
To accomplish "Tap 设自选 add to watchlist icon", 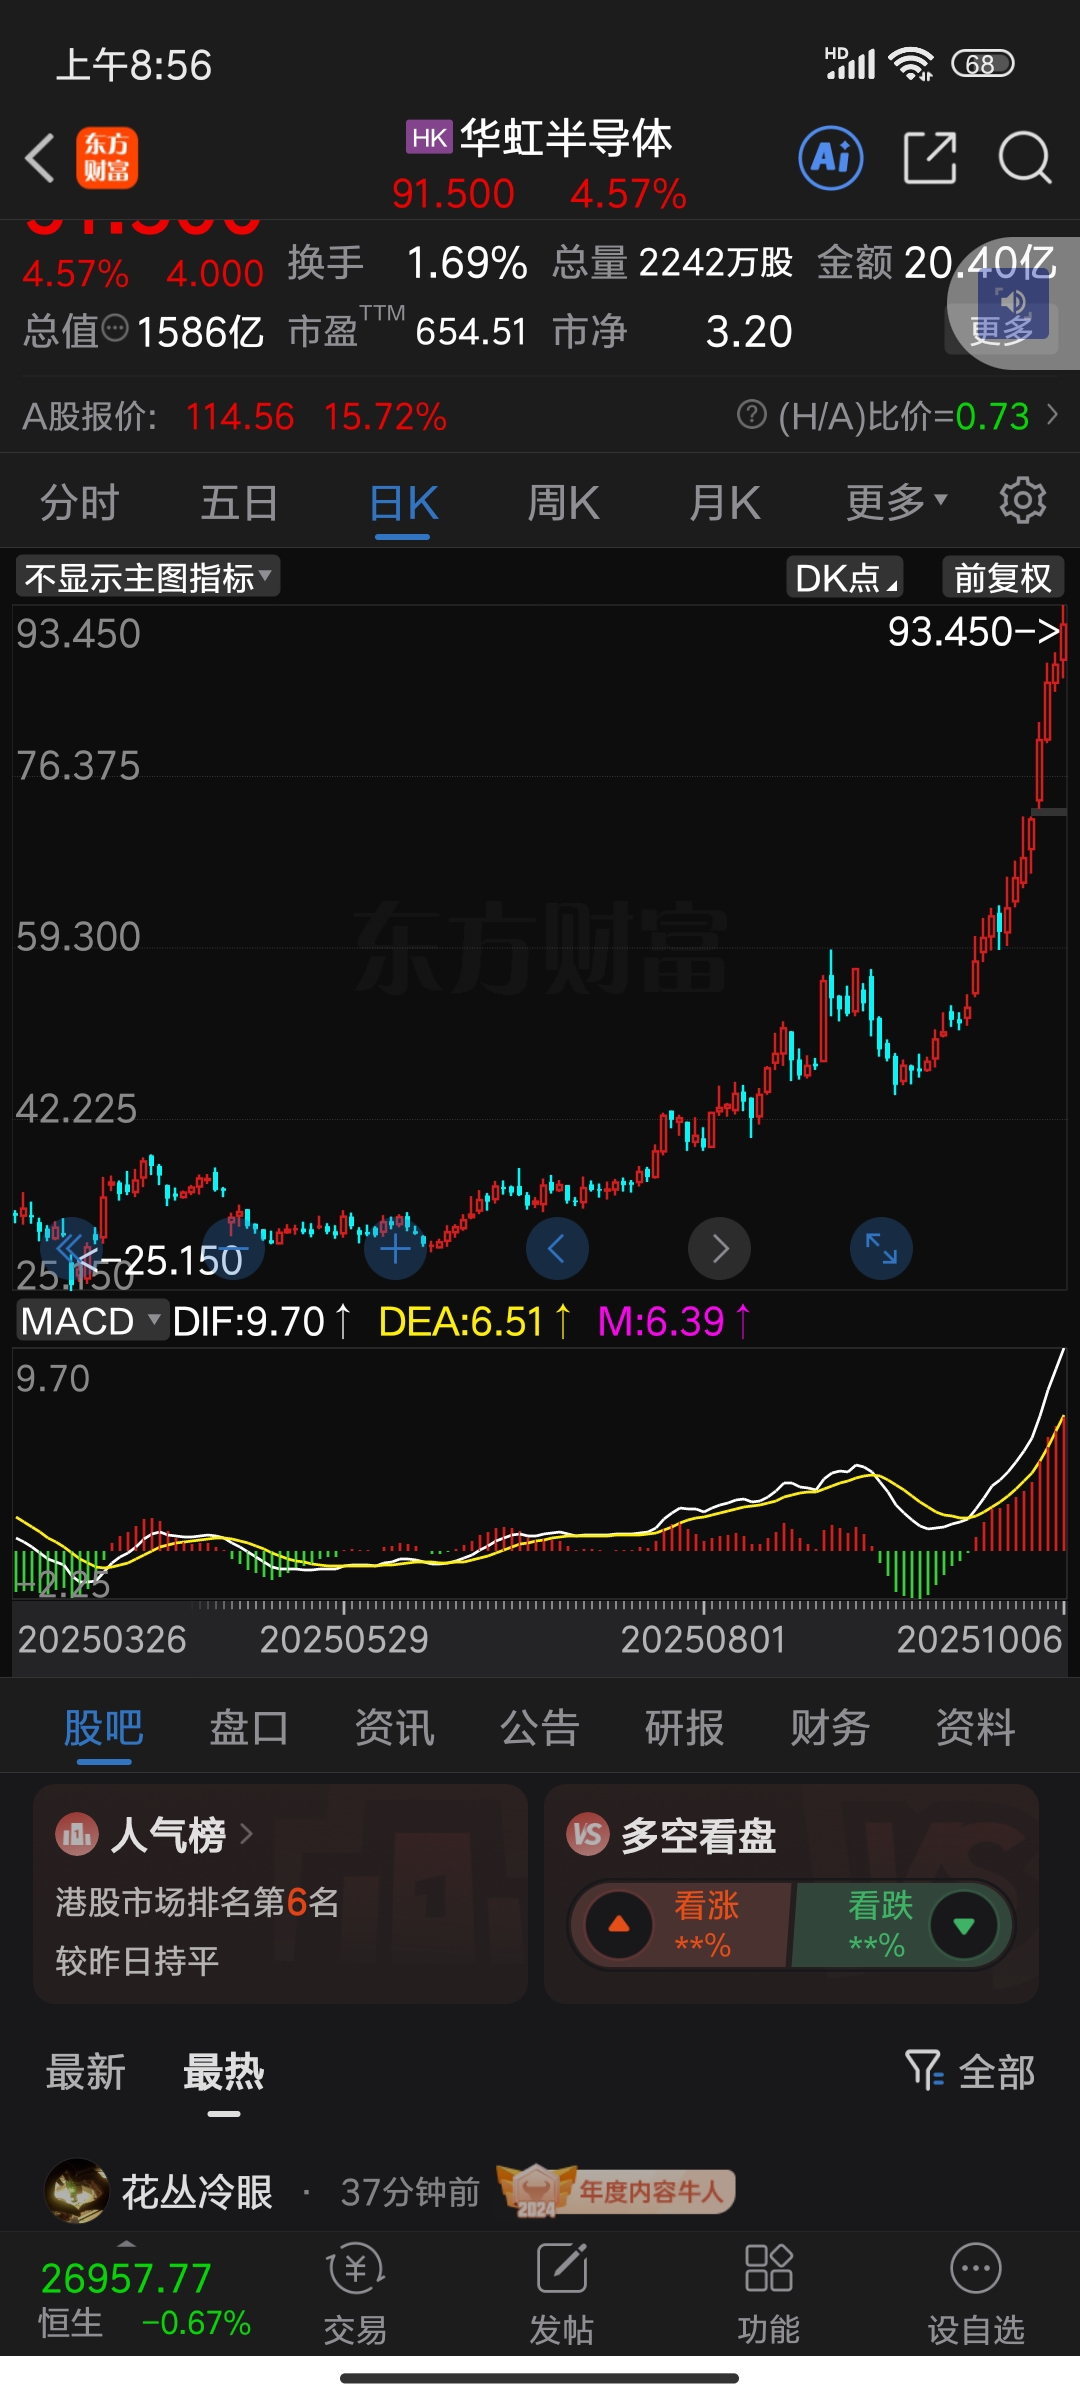I will 976,2295.
